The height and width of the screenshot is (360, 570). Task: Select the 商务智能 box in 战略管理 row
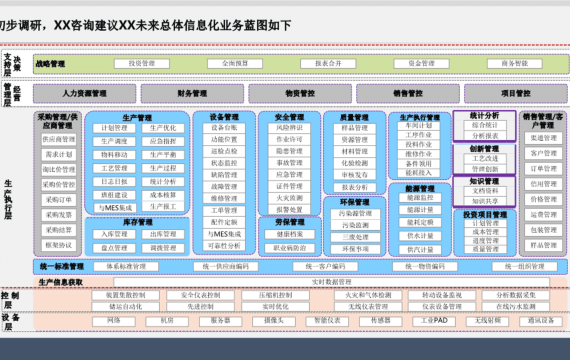(515, 64)
